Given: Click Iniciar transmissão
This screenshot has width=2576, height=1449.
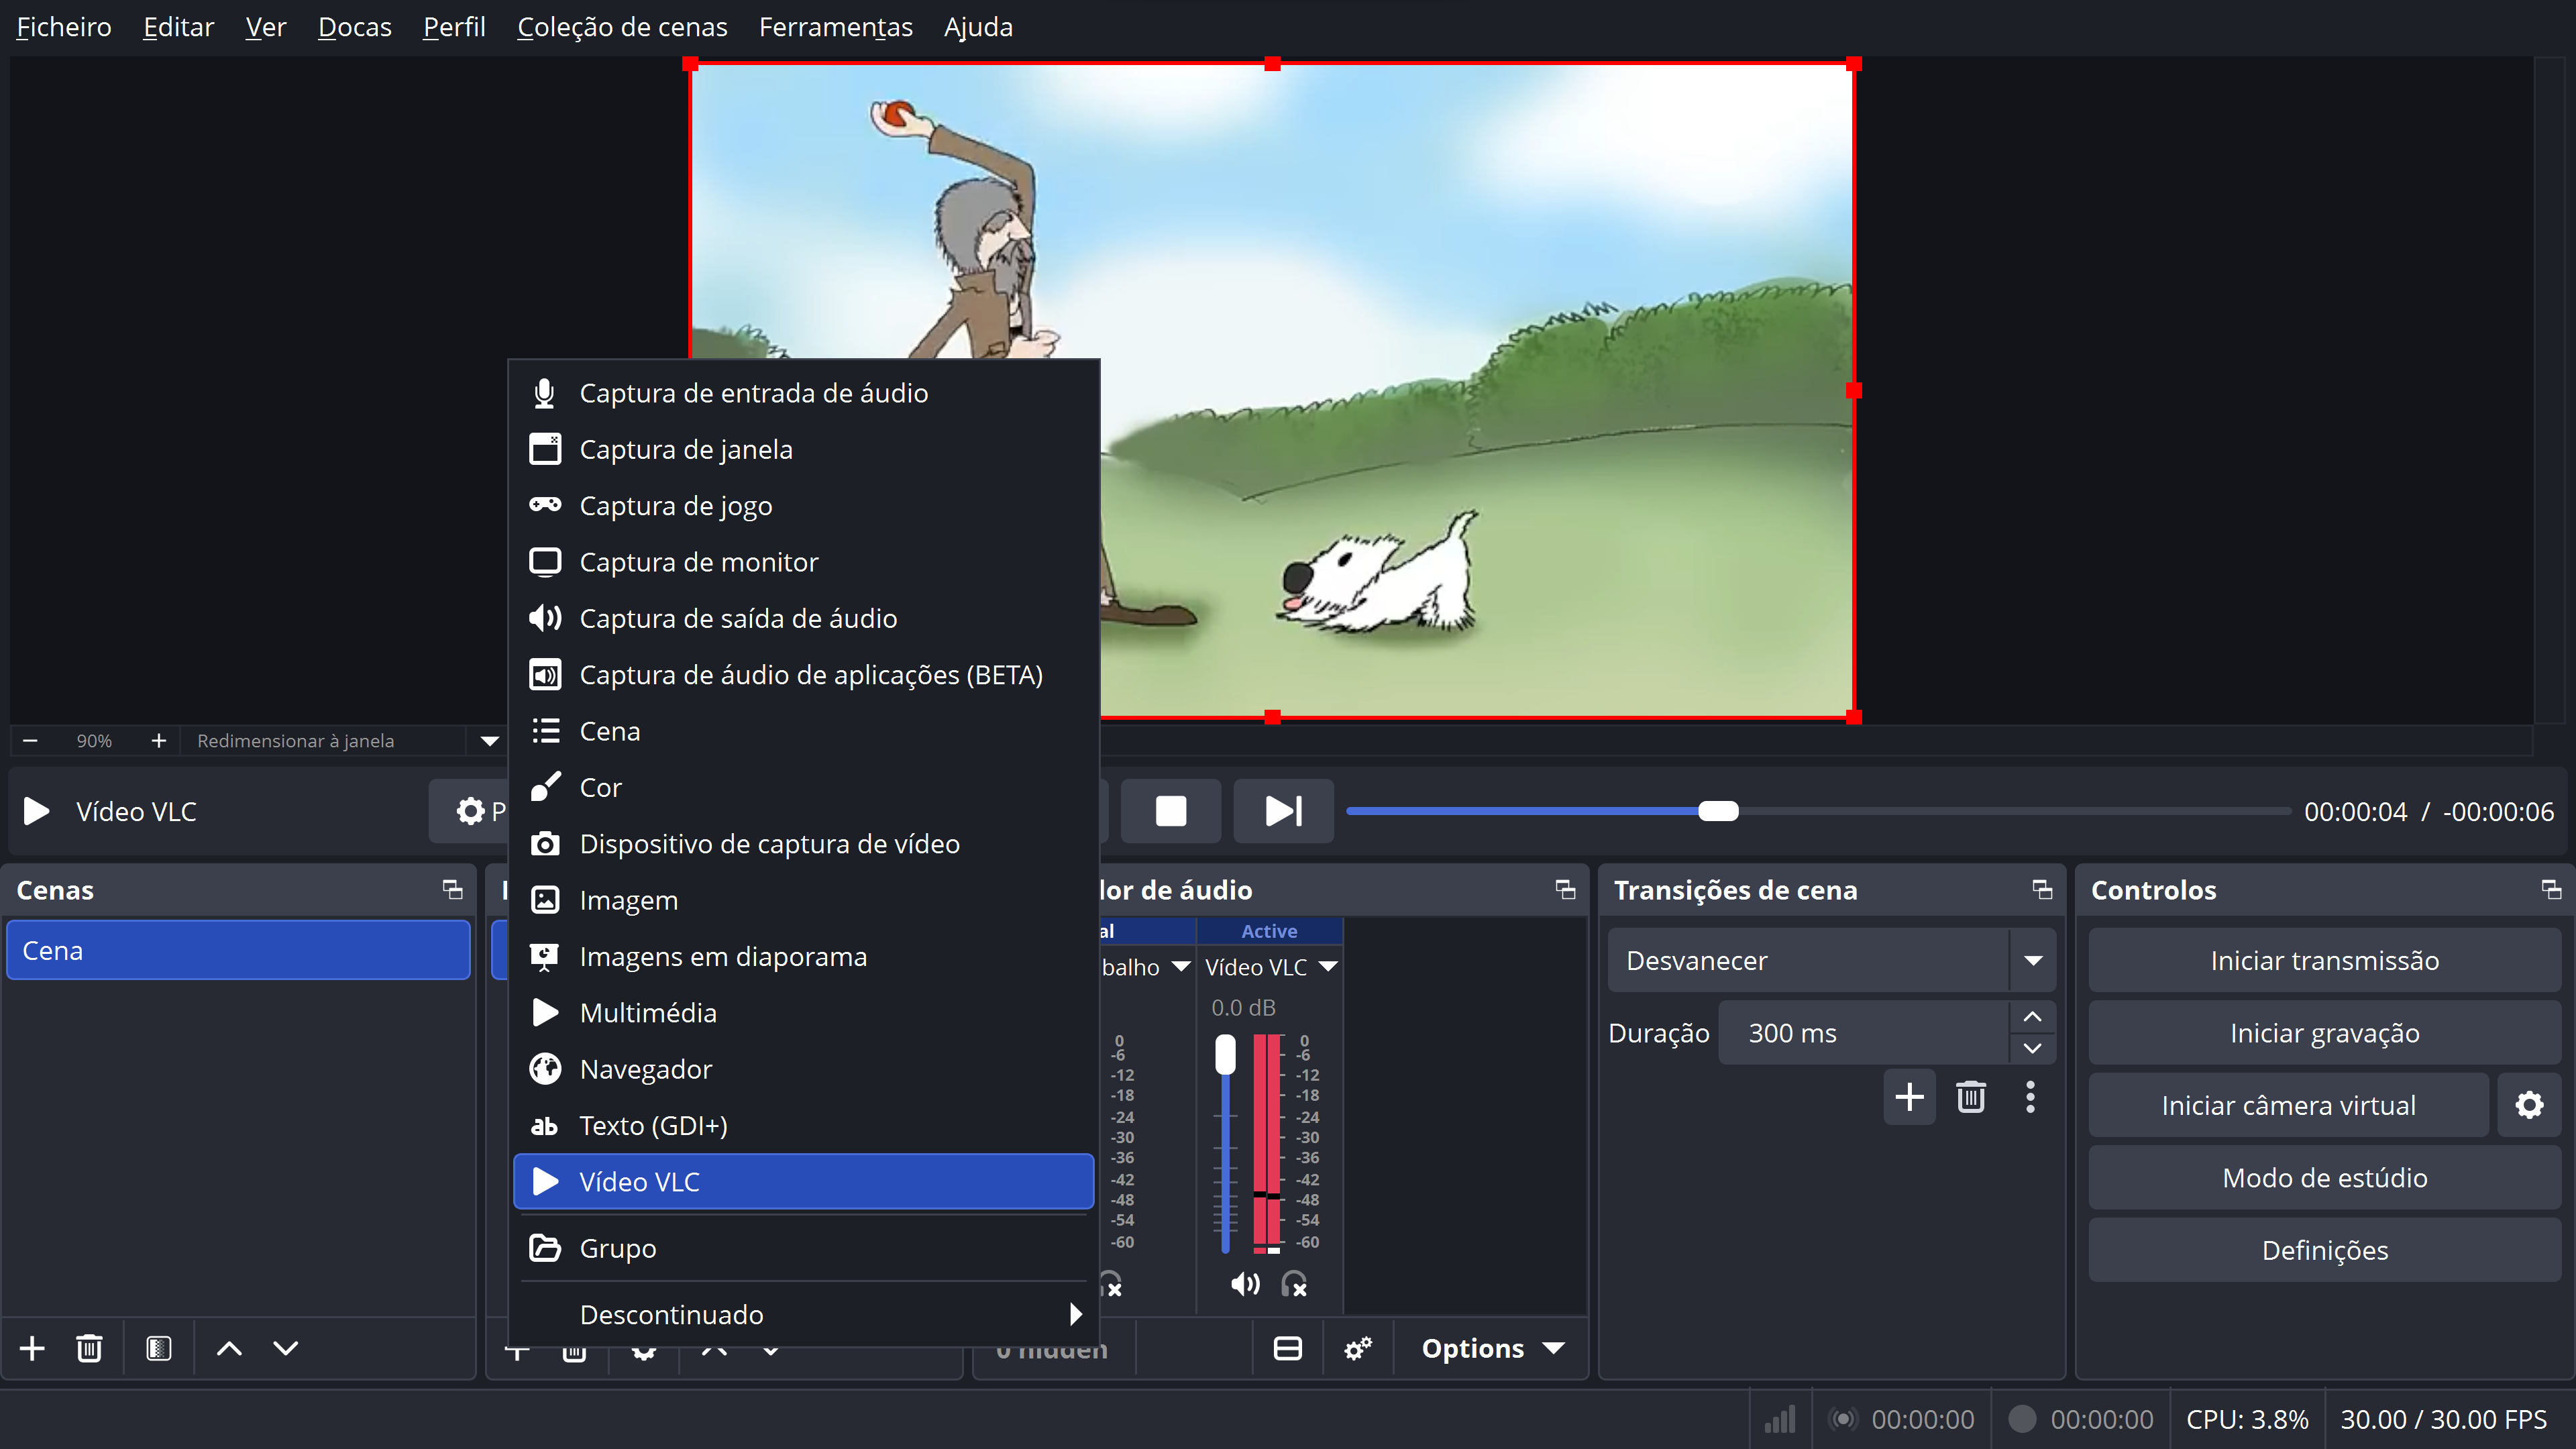Looking at the screenshot, I should (2324, 961).
